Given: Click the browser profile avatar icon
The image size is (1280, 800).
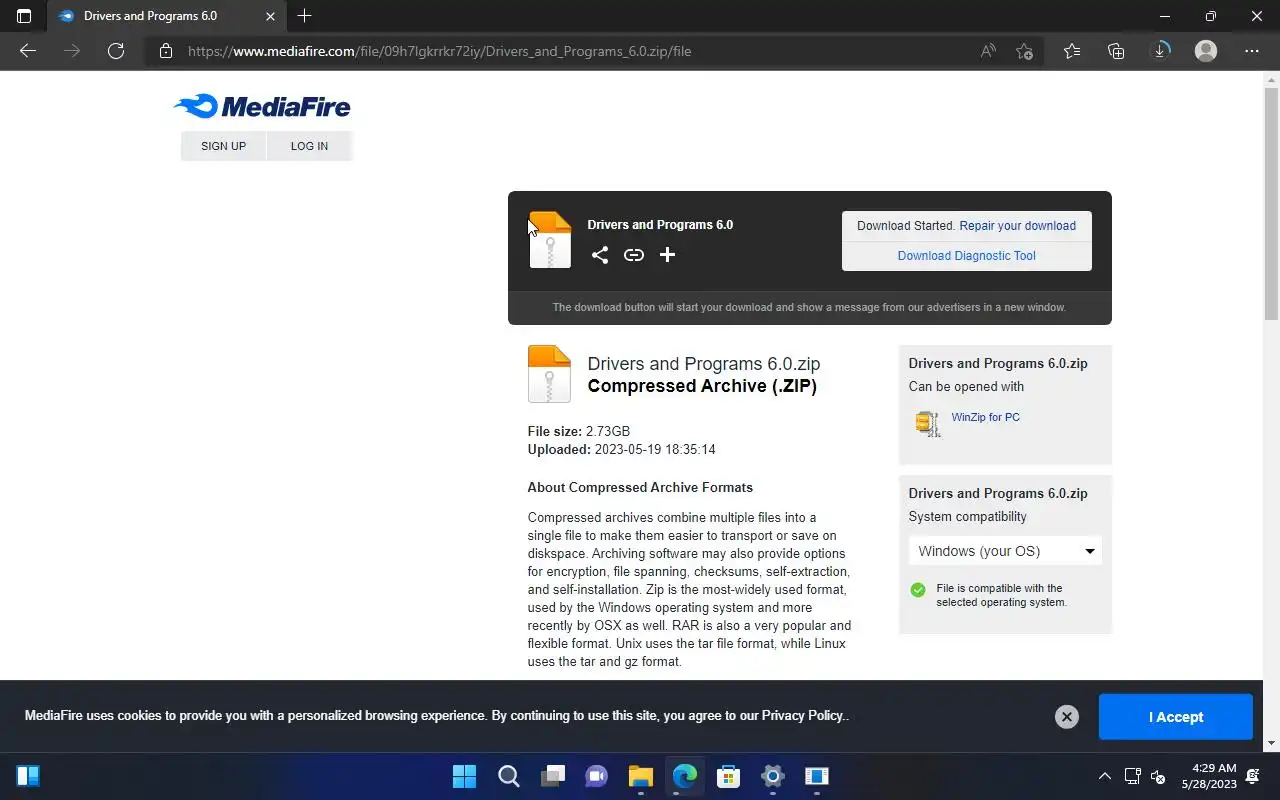Looking at the screenshot, I should tap(1206, 51).
